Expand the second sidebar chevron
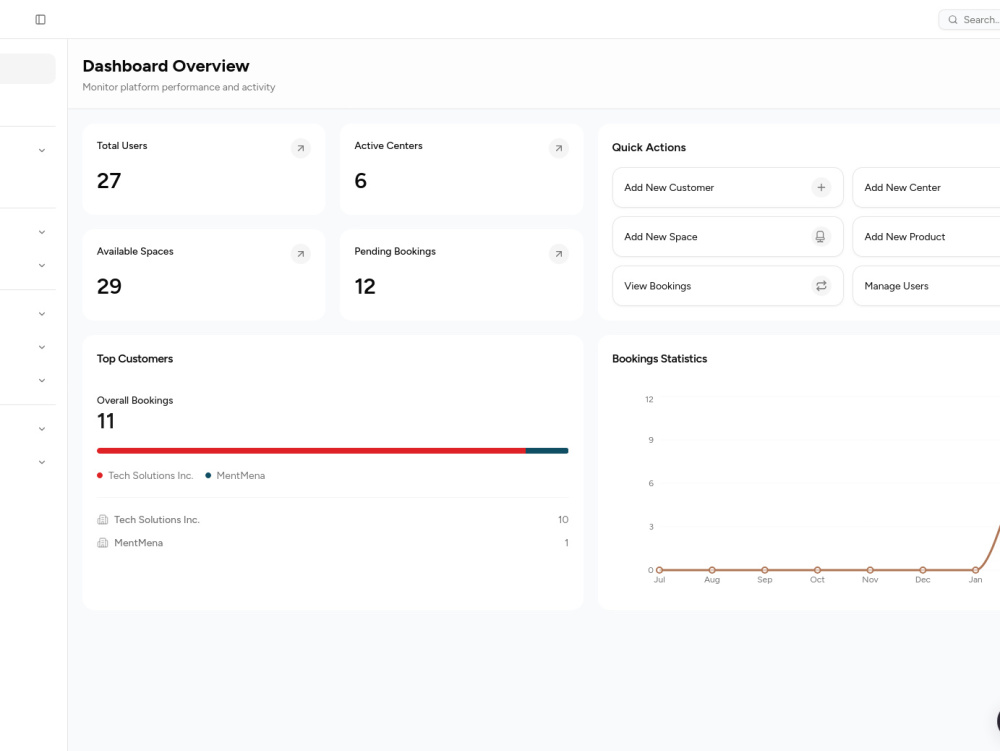Viewport: 1000px width, 751px height. (x=42, y=232)
